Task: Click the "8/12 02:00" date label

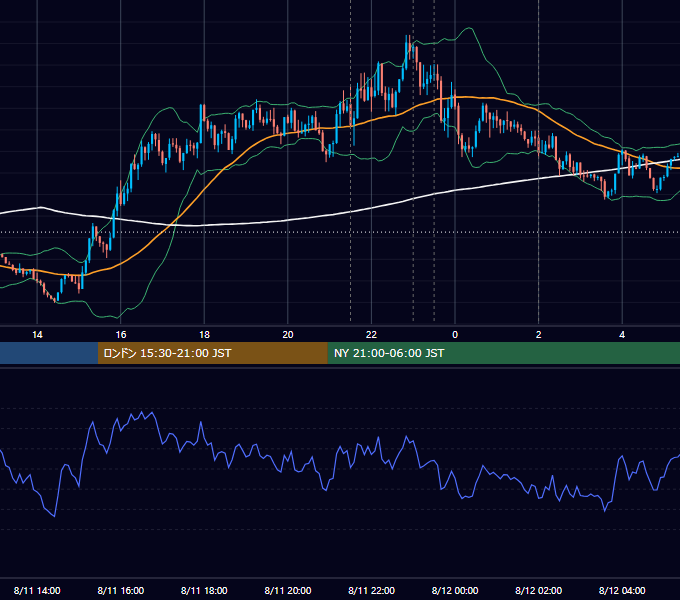Action: [539, 590]
